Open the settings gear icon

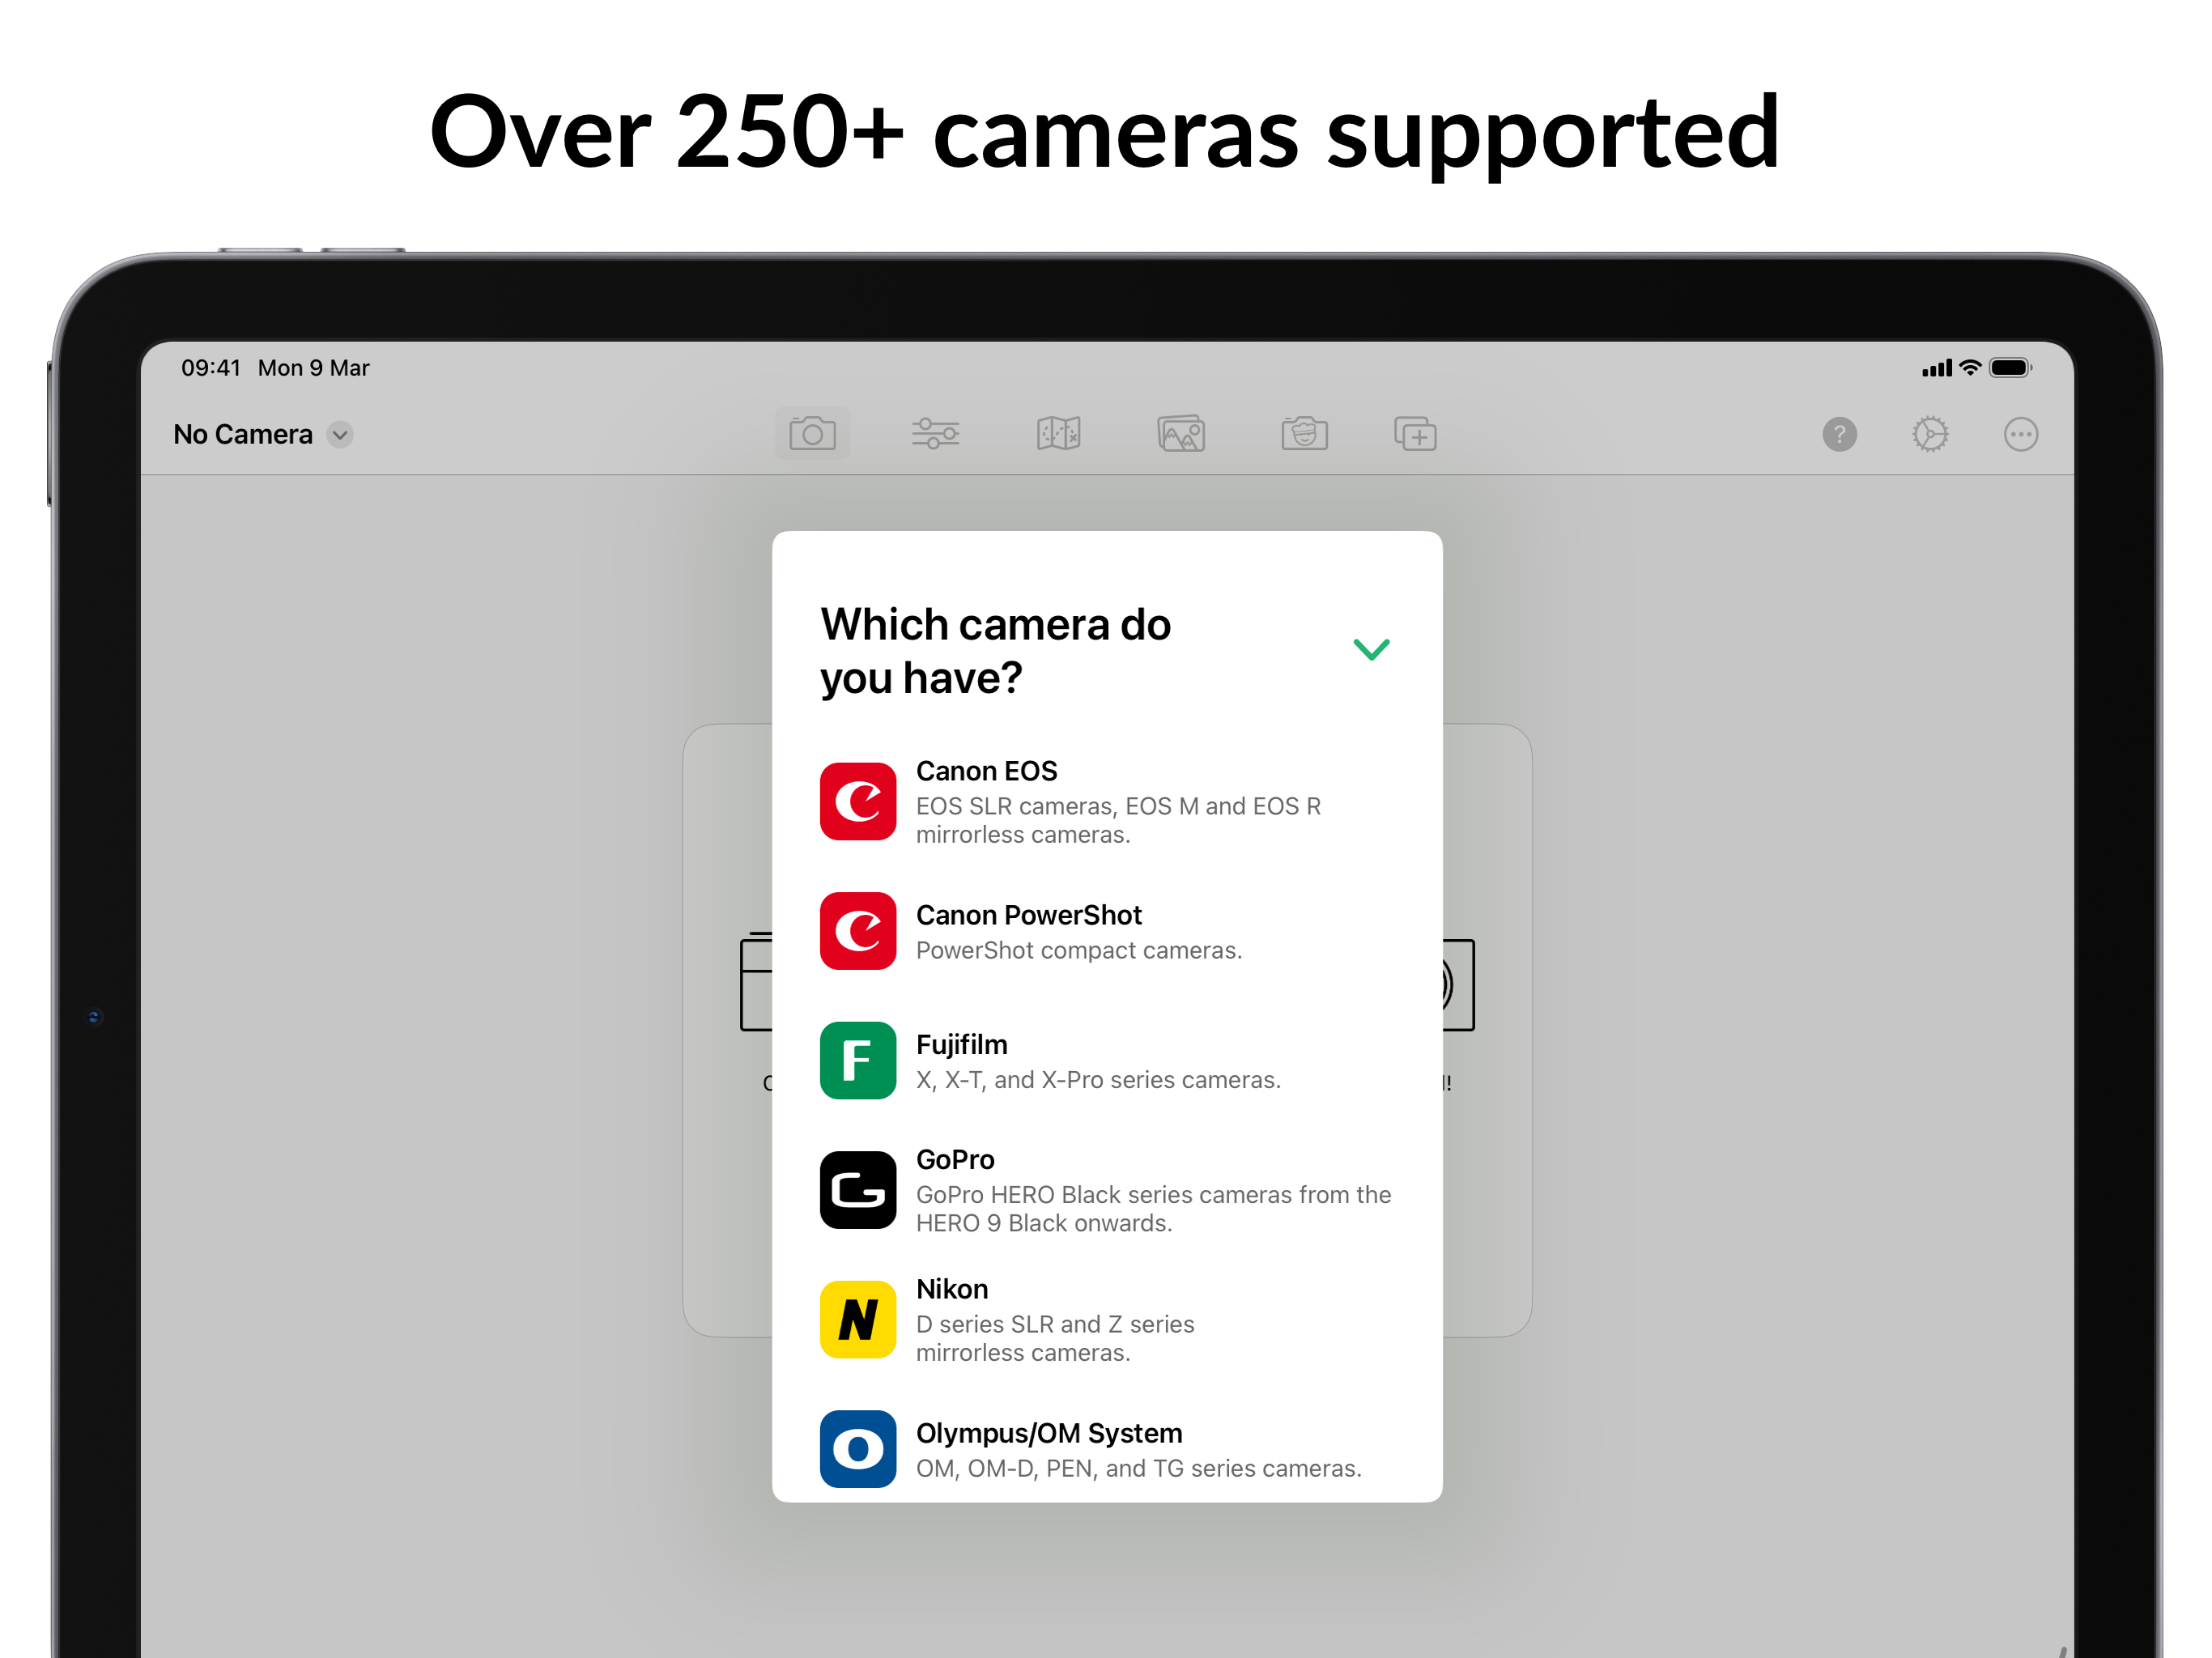coord(1930,434)
